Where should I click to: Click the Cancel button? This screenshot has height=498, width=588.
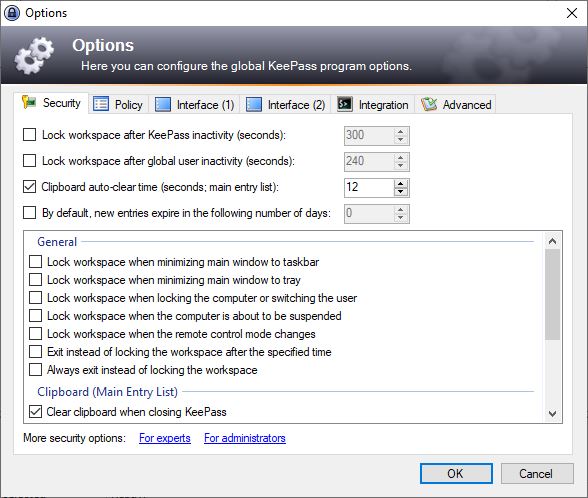coord(537,473)
